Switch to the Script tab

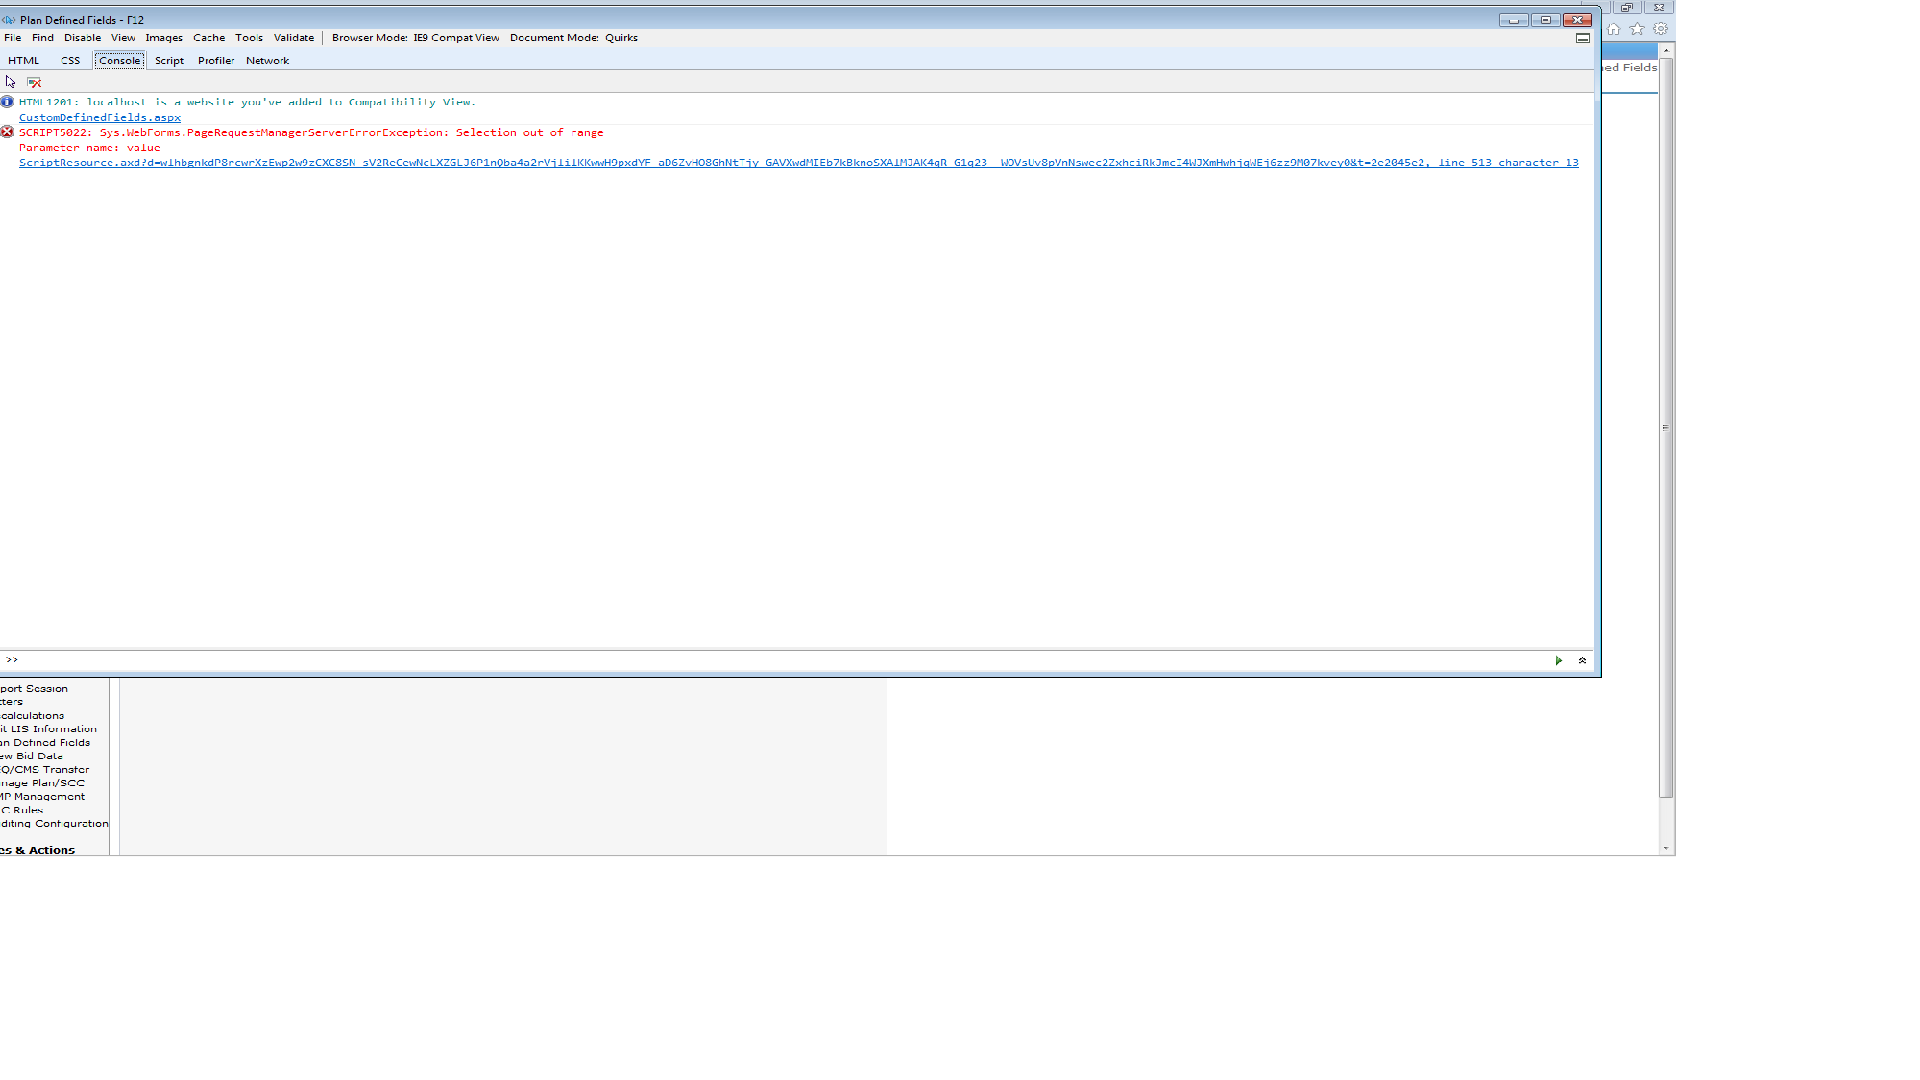169,61
